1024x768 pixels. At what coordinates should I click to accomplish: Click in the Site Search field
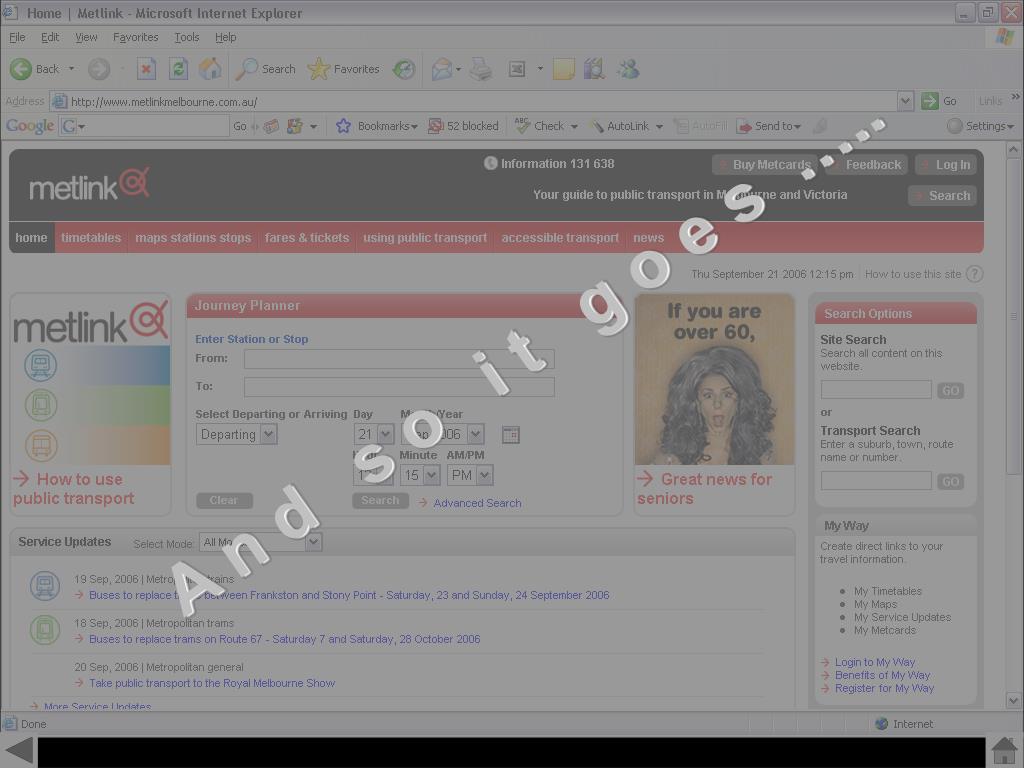(x=876, y=390)
